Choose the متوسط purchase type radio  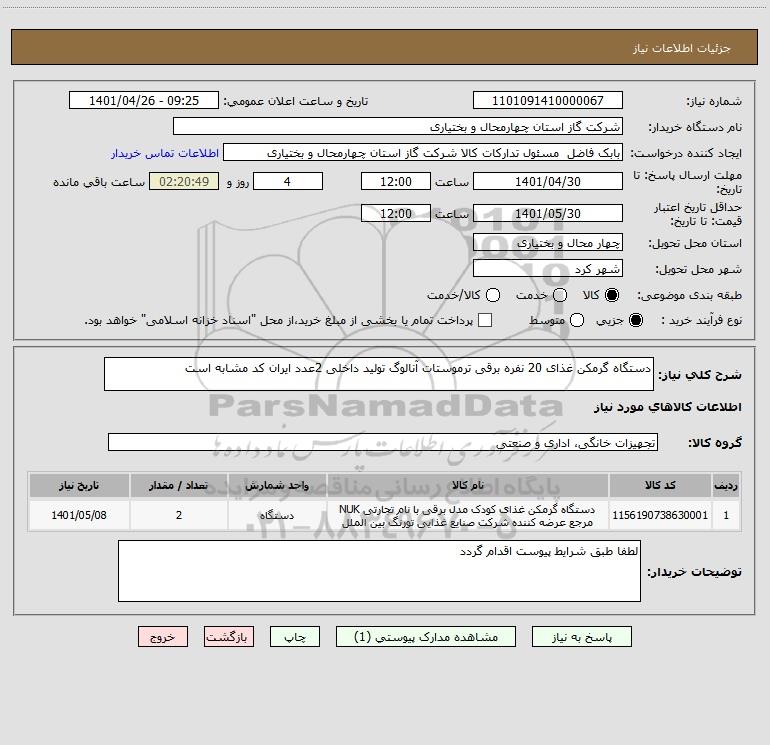coord(577,320)
